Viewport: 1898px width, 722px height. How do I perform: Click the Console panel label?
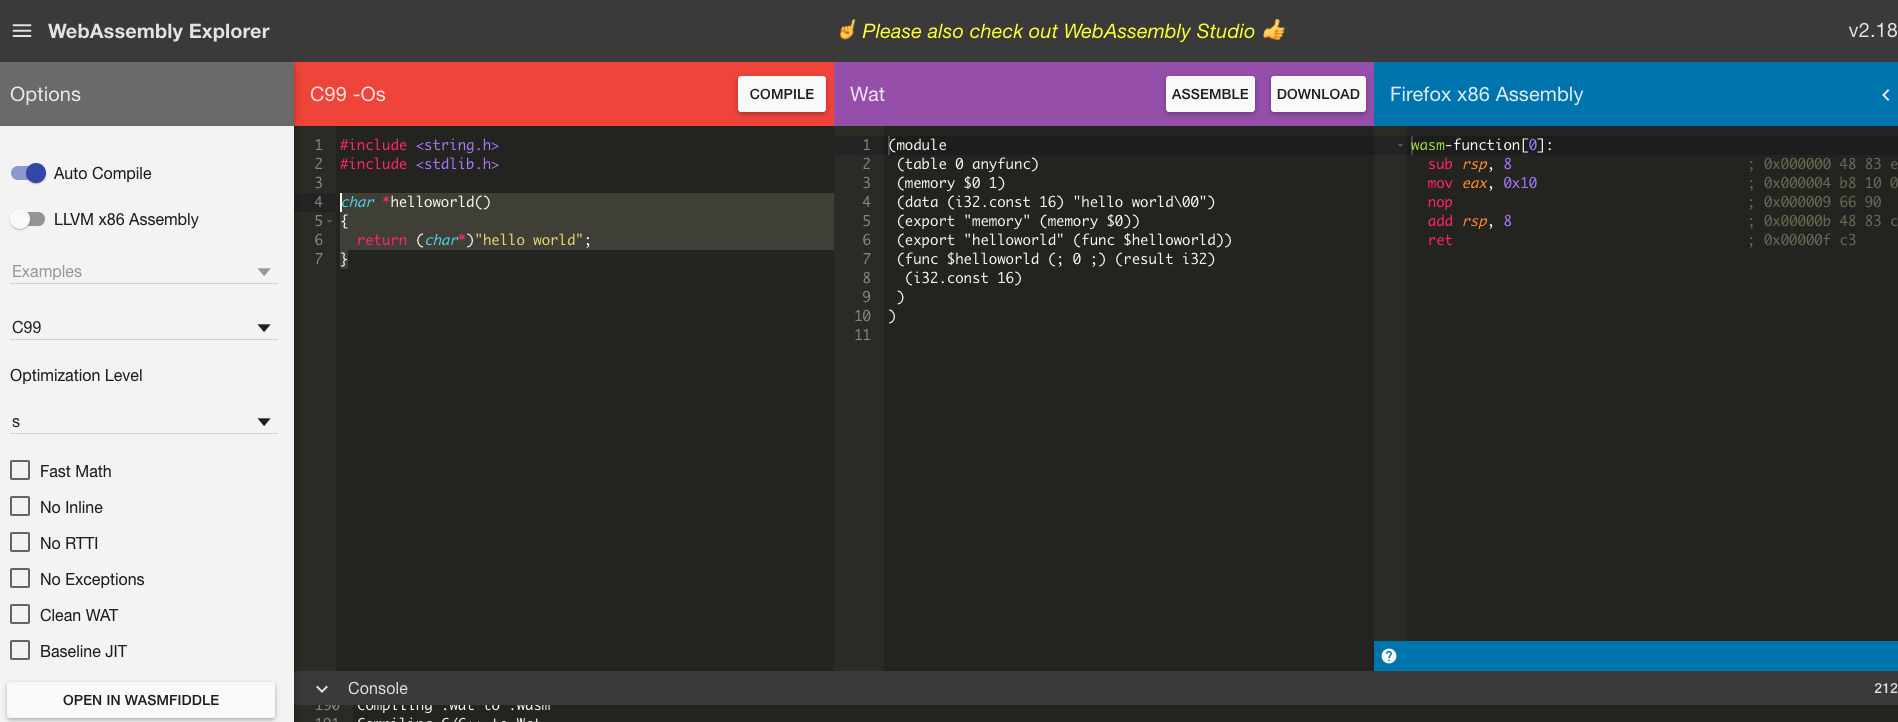click(x=378, y=689)
